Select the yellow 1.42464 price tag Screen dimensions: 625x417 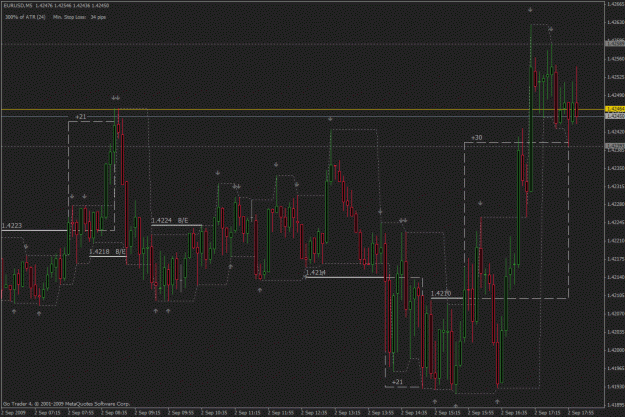pos(615,109)
